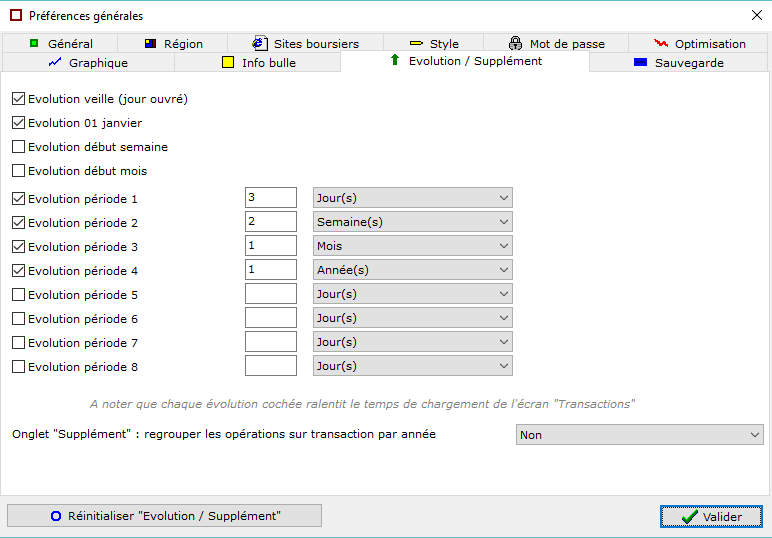772x538 pixels.
Task: Open période 8 unit dropdown
Action: coord(413,366)
